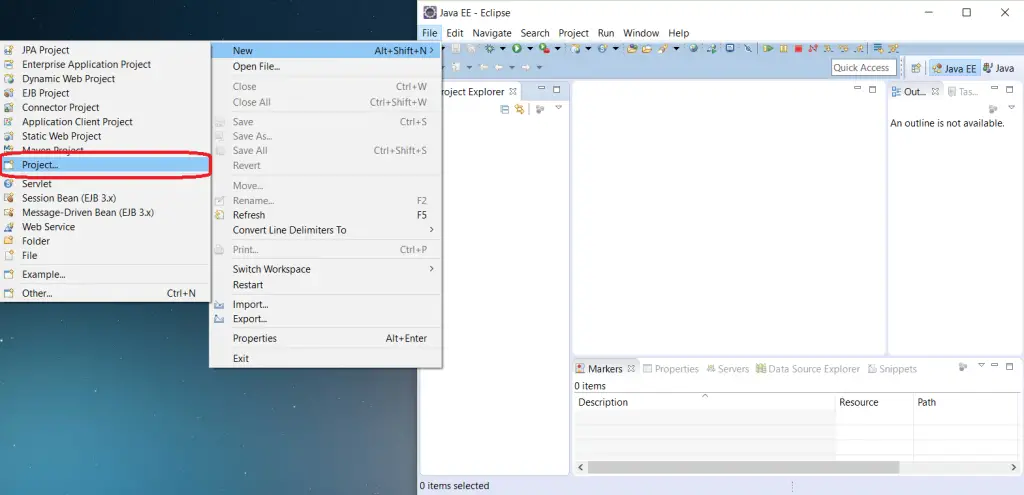Open the Project menu in menu bar
Image resolution: width=1024 pixels, height=495 pixels.
click(573, 33)
